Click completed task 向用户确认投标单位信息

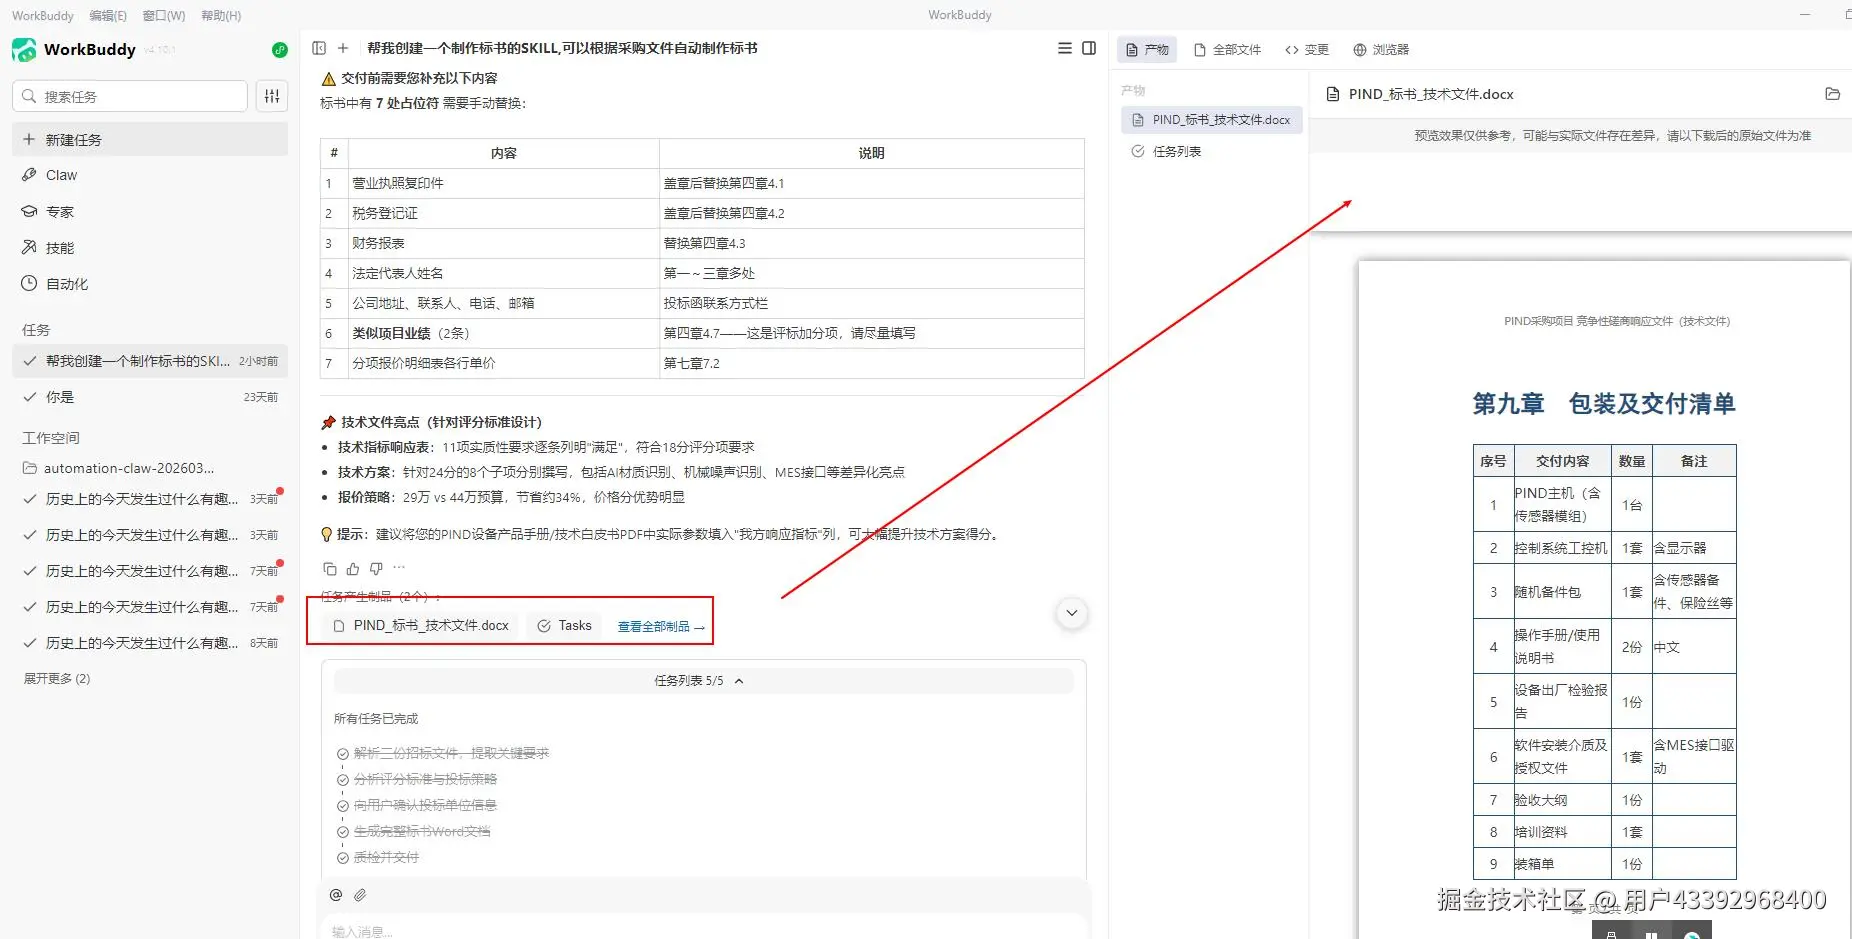[x=425, y=805]
